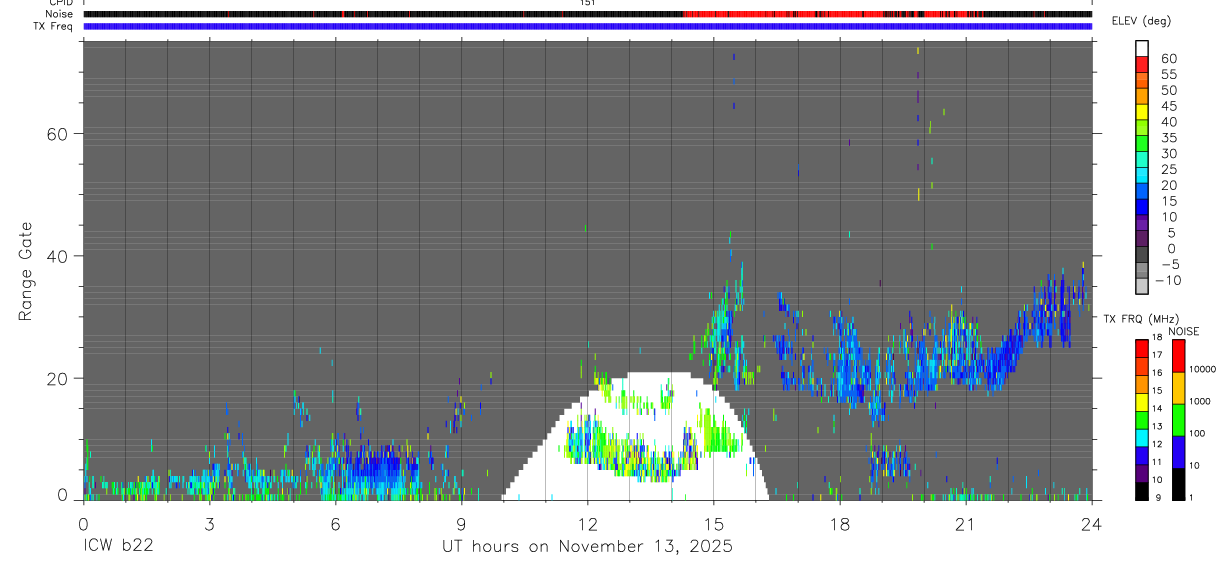Click the ELEV colorbar value '45'
This screenshot has width=1228, height=567.
1168,106
